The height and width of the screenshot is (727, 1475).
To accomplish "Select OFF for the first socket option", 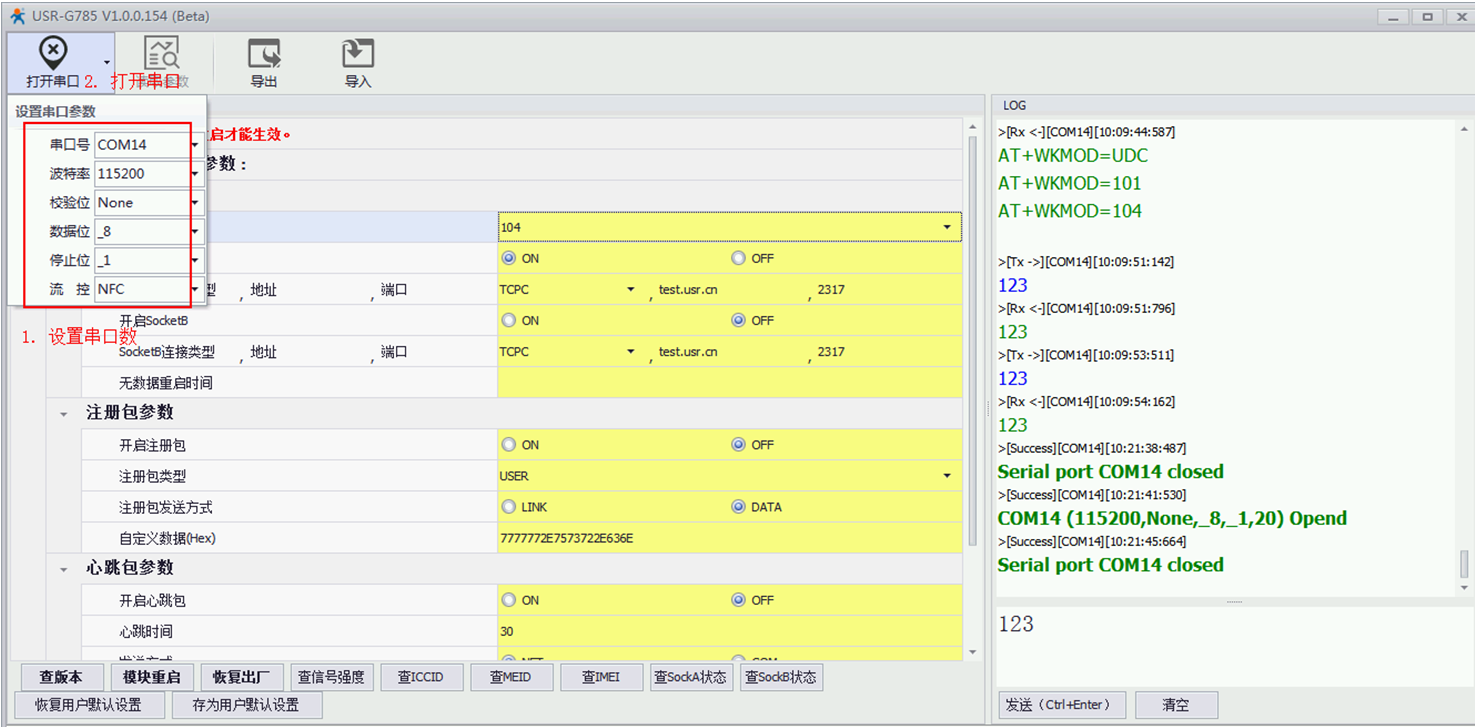I will [x=739, y=258].
